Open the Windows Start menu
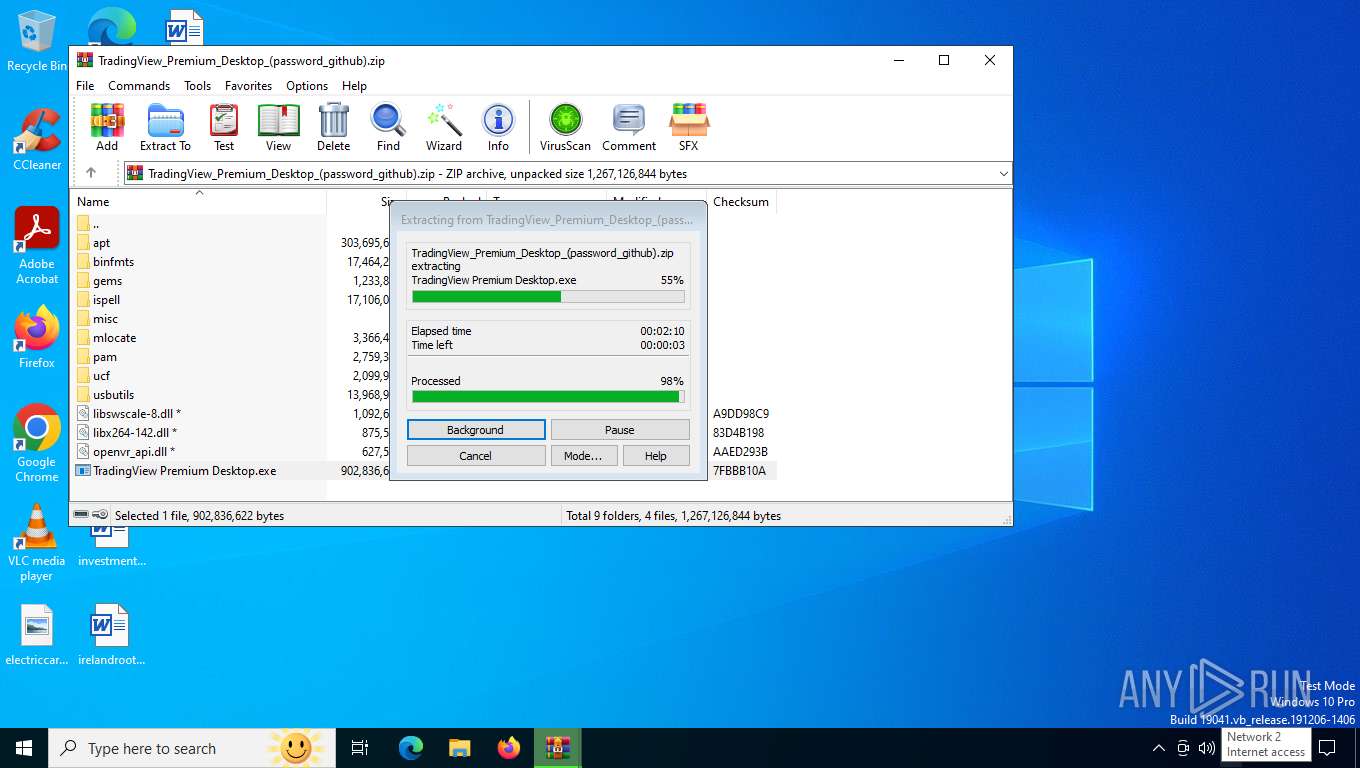Image resolution: width=1360 pixels, height=768 pixels. [24, 748]
